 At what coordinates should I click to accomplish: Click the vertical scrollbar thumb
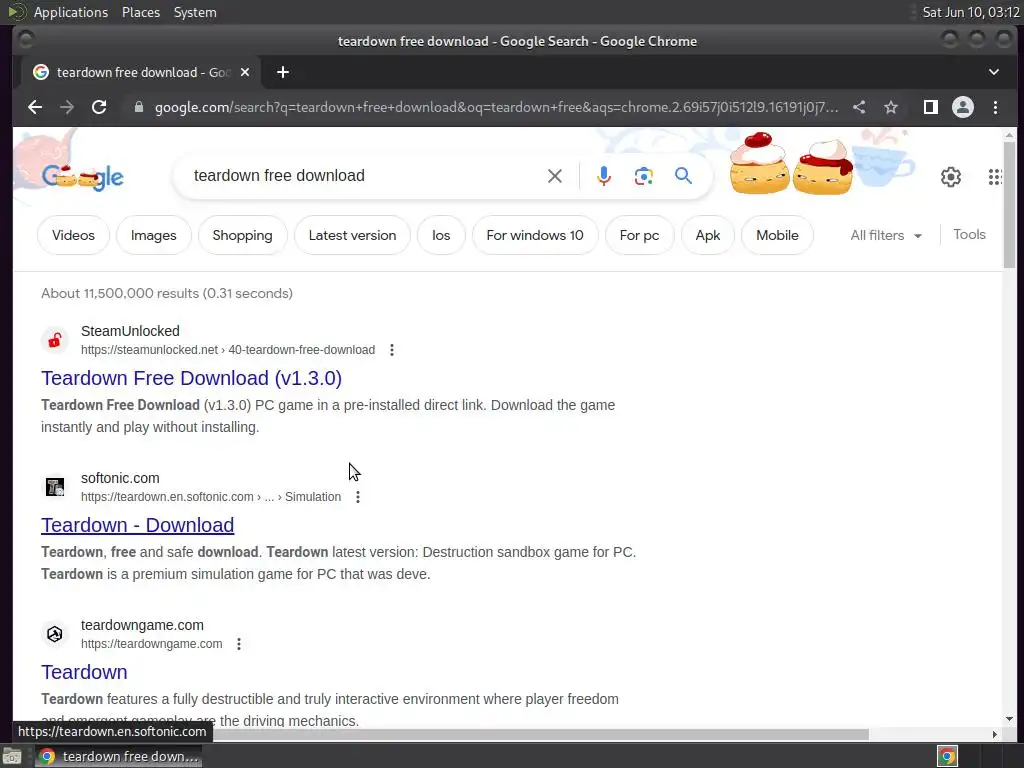[x=1010, y=204]
